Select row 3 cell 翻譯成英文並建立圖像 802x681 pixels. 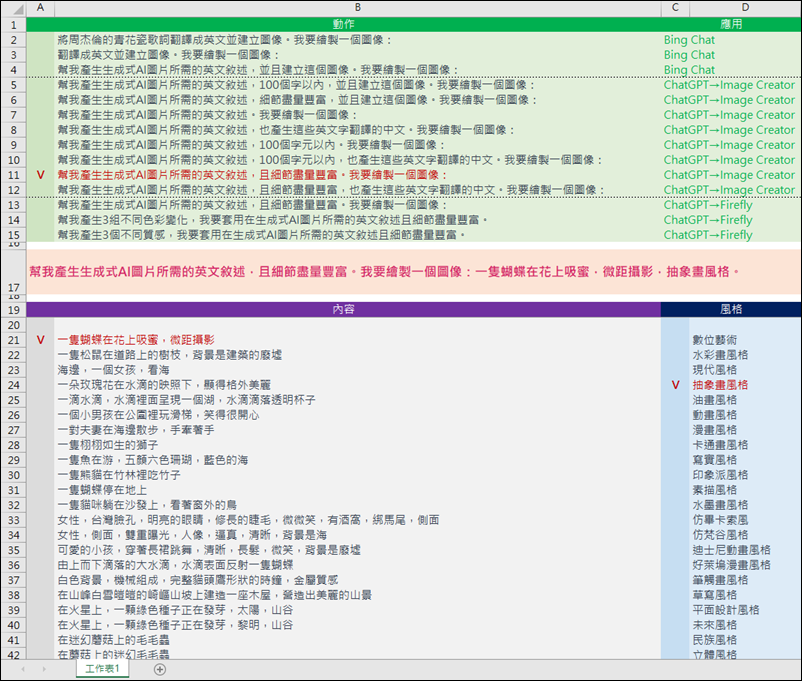(358, 55)
